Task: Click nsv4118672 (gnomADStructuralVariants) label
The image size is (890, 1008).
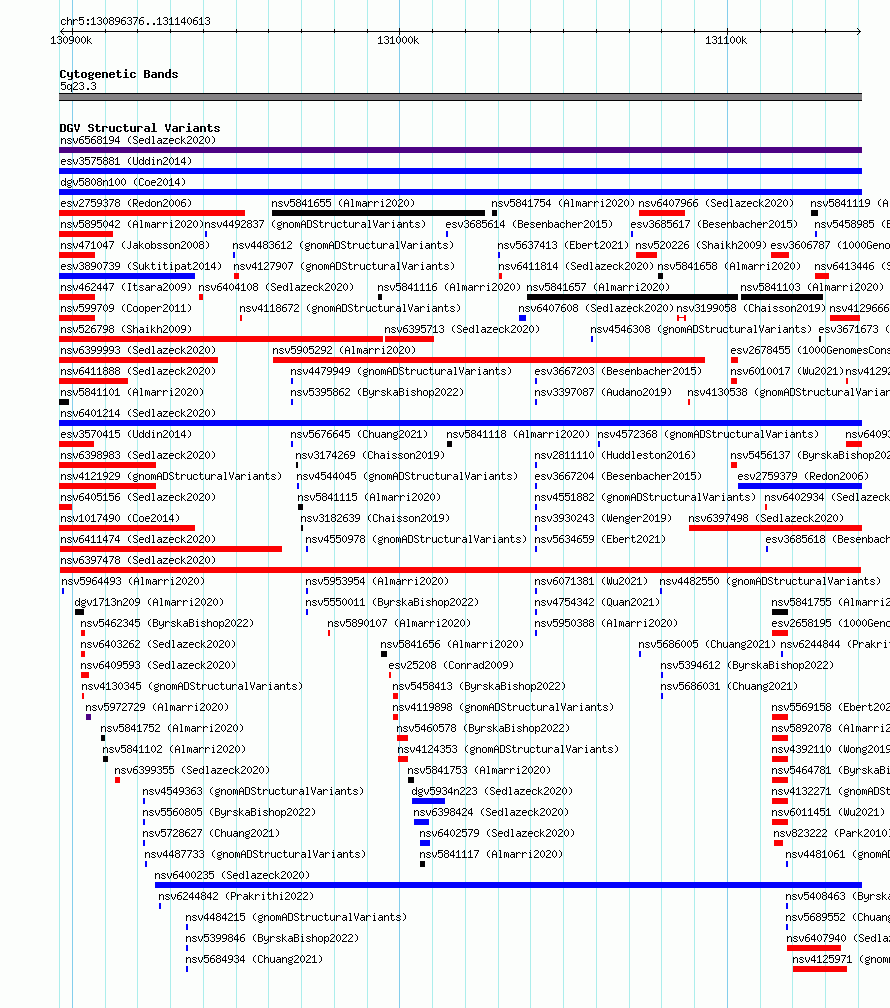Action: tap(350, 309)
